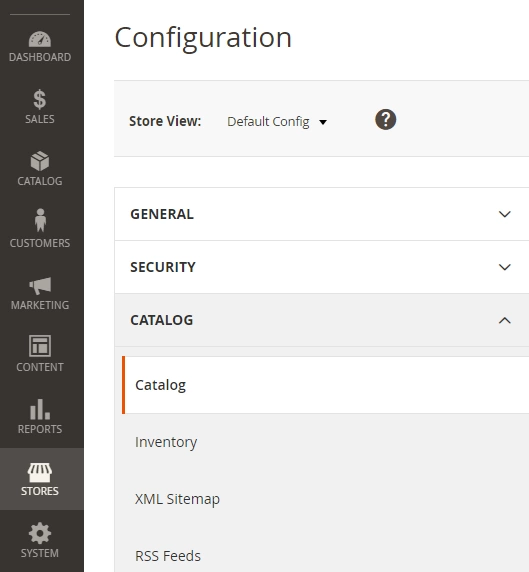Image resolution: width=529 pixels, height=572 pixels.
Task: Select the XML Sitemap configuration tab
Action: [325, 499]
